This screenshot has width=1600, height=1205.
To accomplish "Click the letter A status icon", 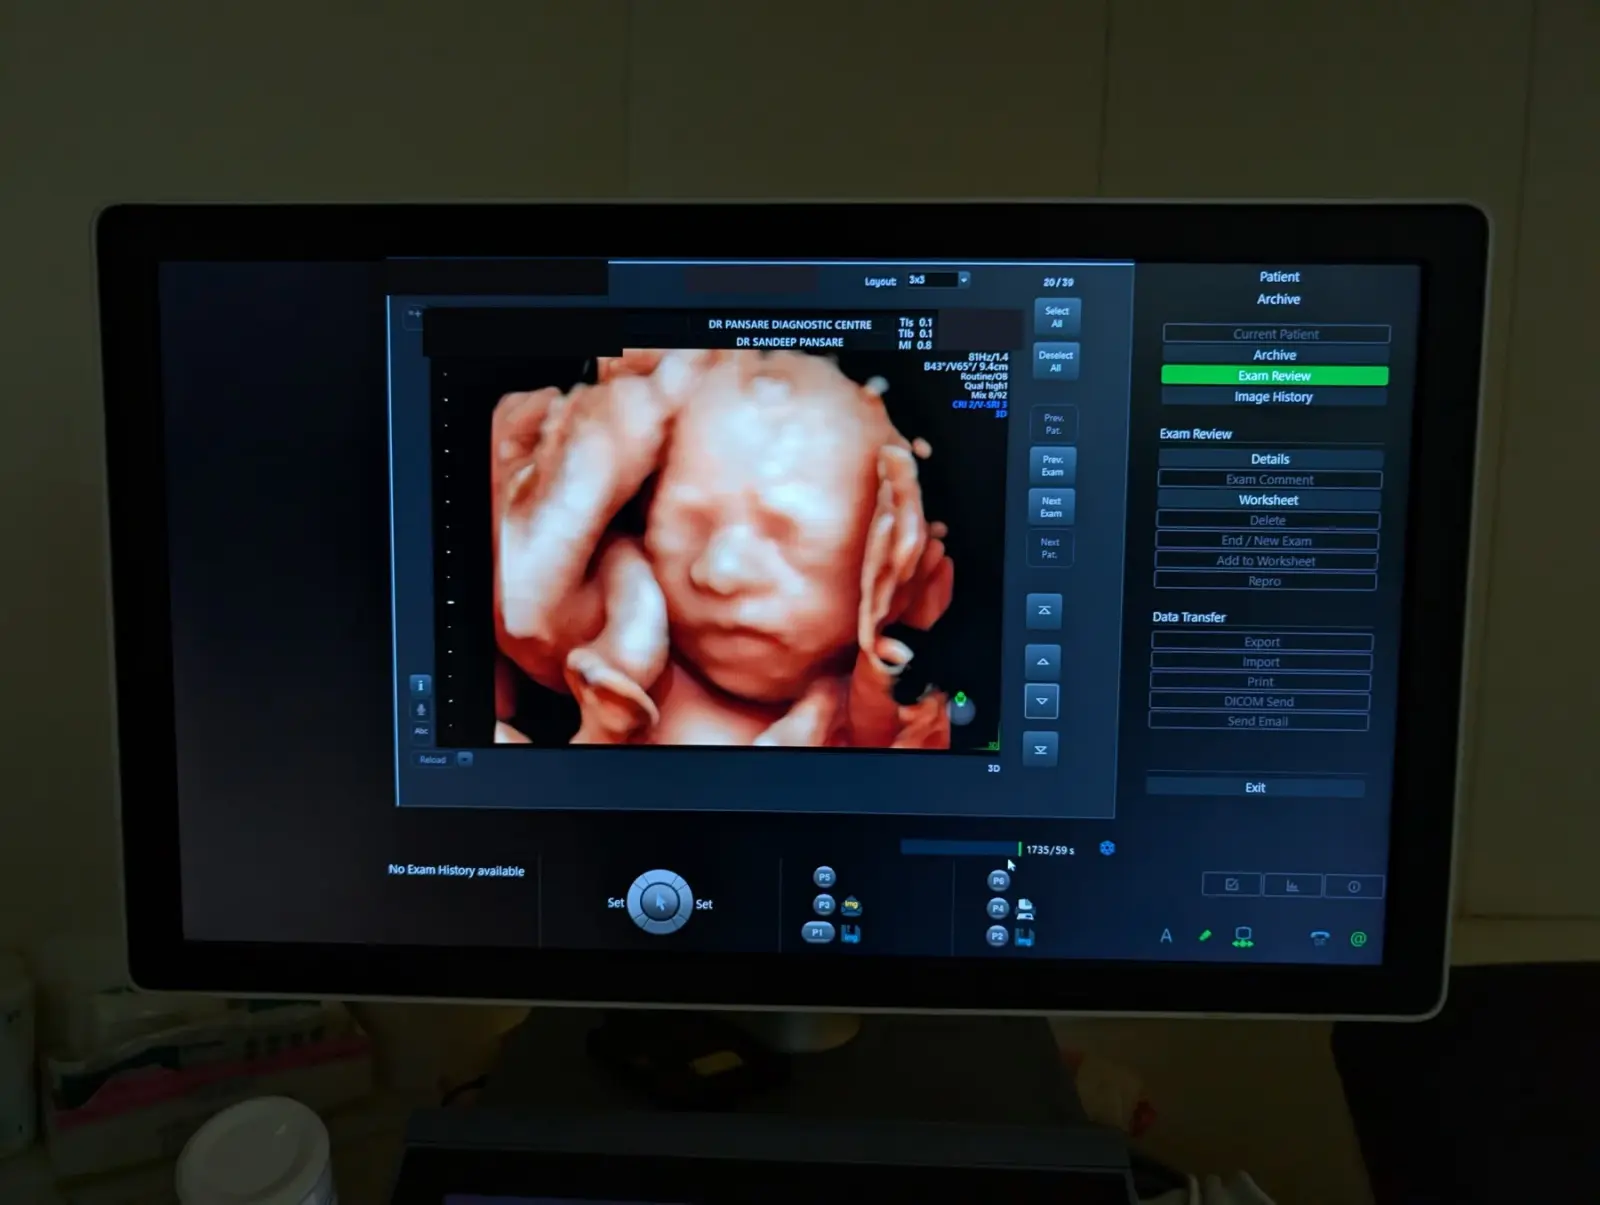I will coord(1166,936).
